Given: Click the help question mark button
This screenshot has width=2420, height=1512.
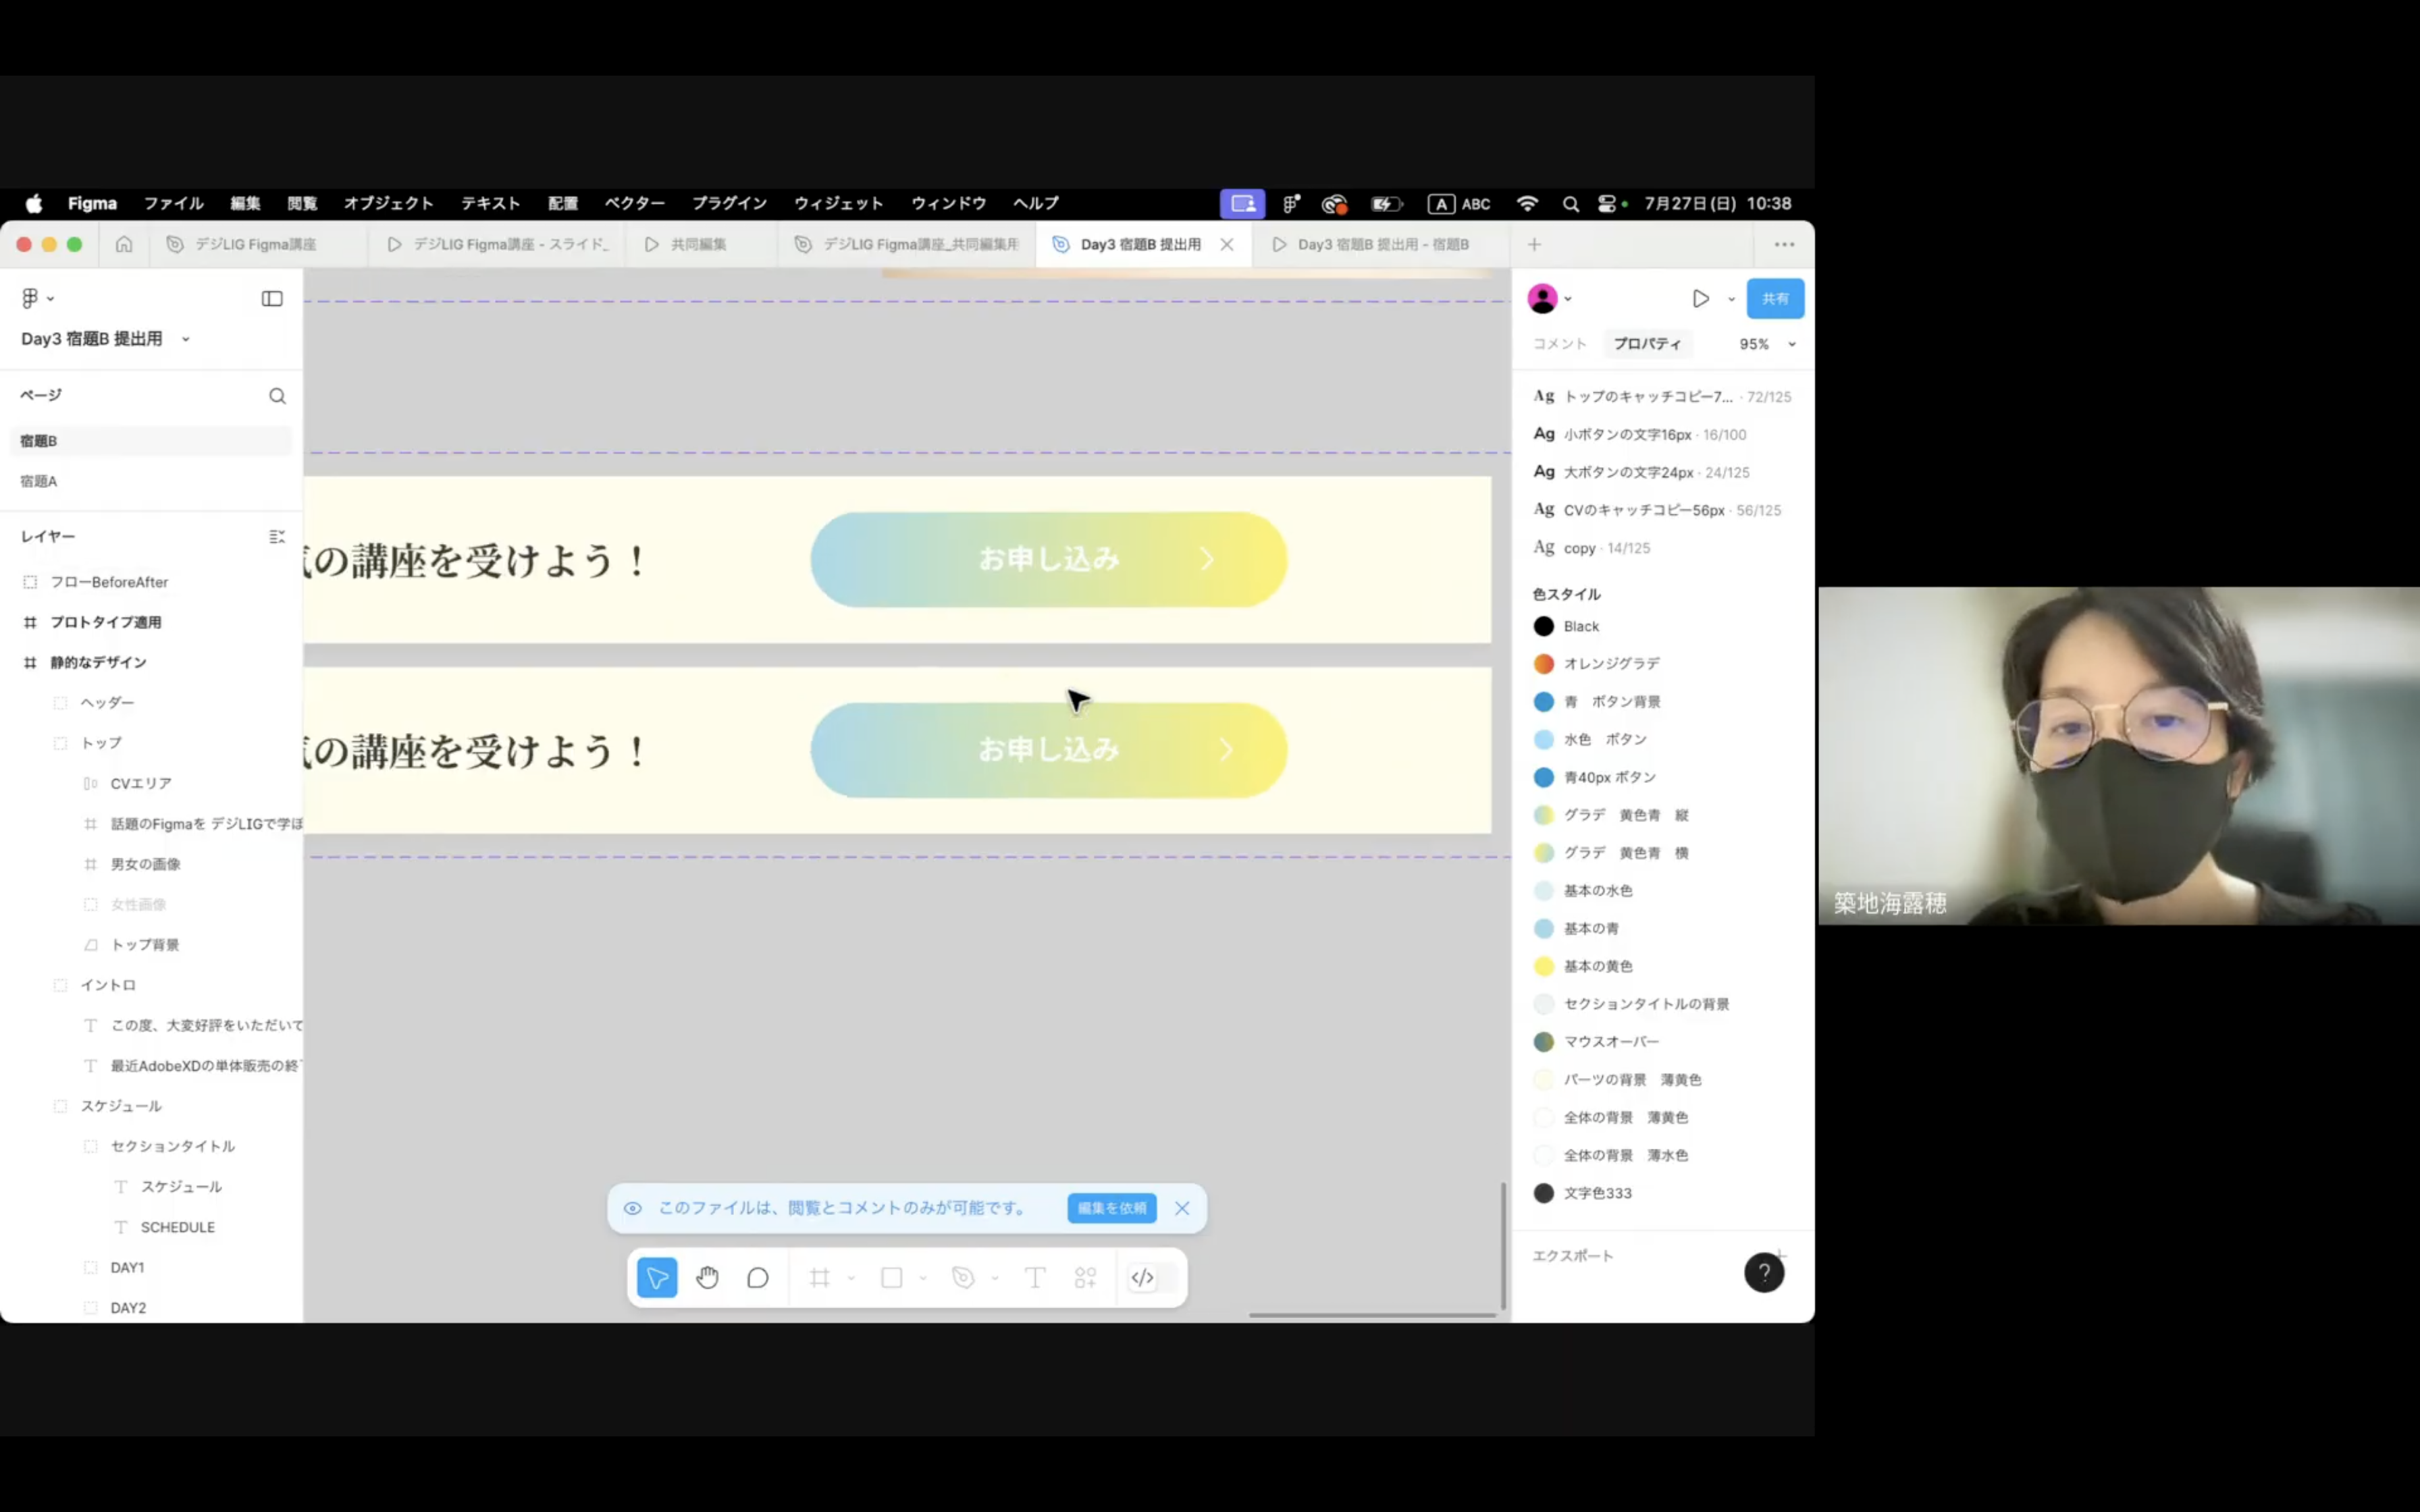Looking at the screenshot, I should 1764,1272.
